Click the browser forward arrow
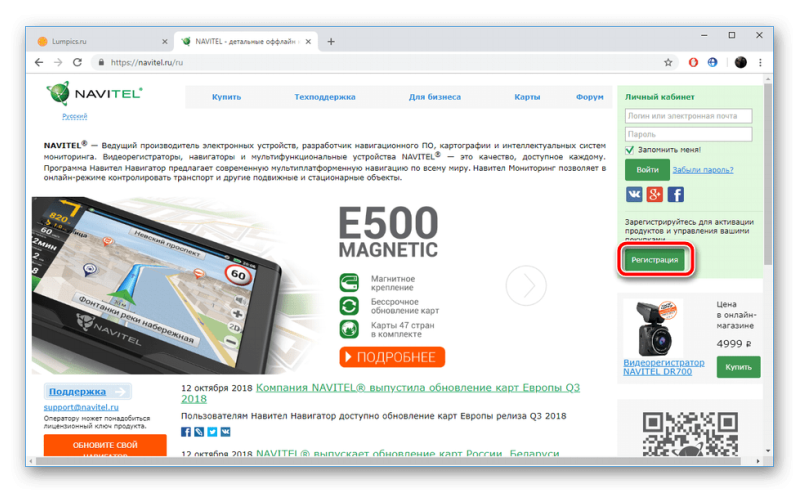Image resolution: width=800 pixels, height=493 pixels. click(x=58, y=62)
